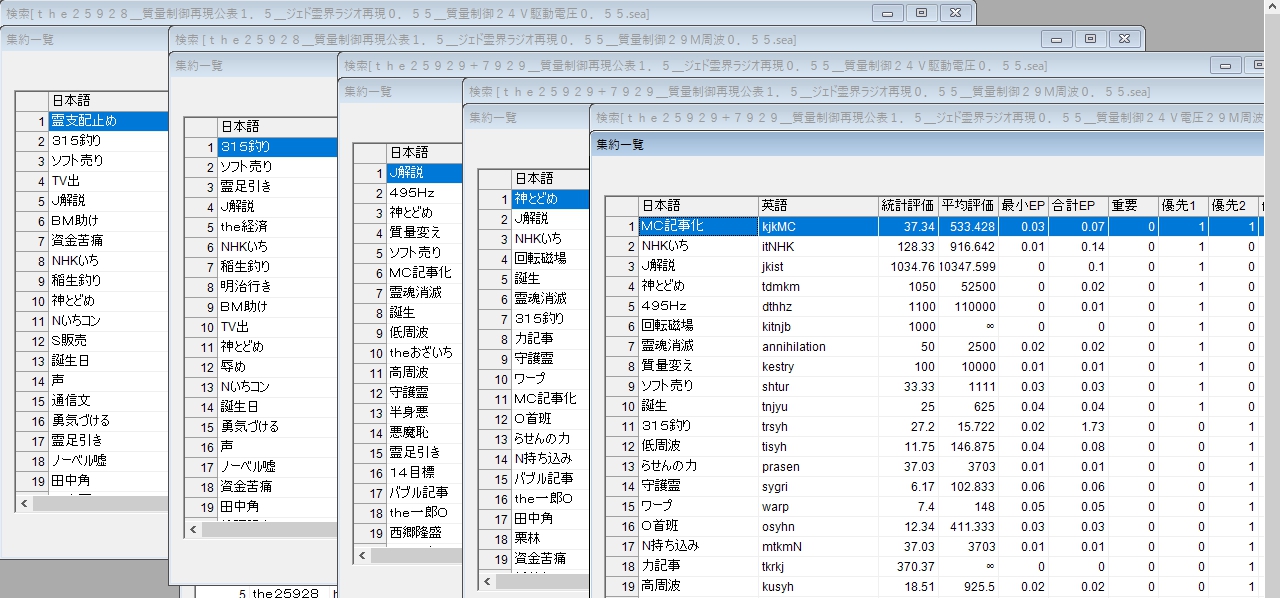Click the 霊支配止め table's horizontal scrollbar
This screenshot has width=1280, height=598.
pyautogui.click(x=100, y=504)
